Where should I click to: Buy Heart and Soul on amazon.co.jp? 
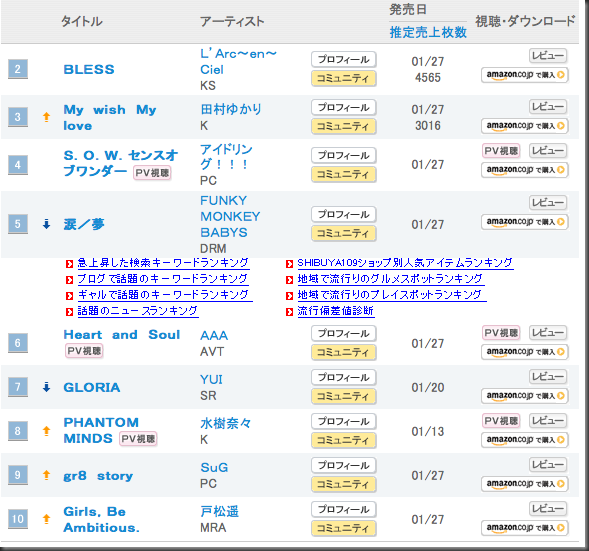click(x=525, y=352)
